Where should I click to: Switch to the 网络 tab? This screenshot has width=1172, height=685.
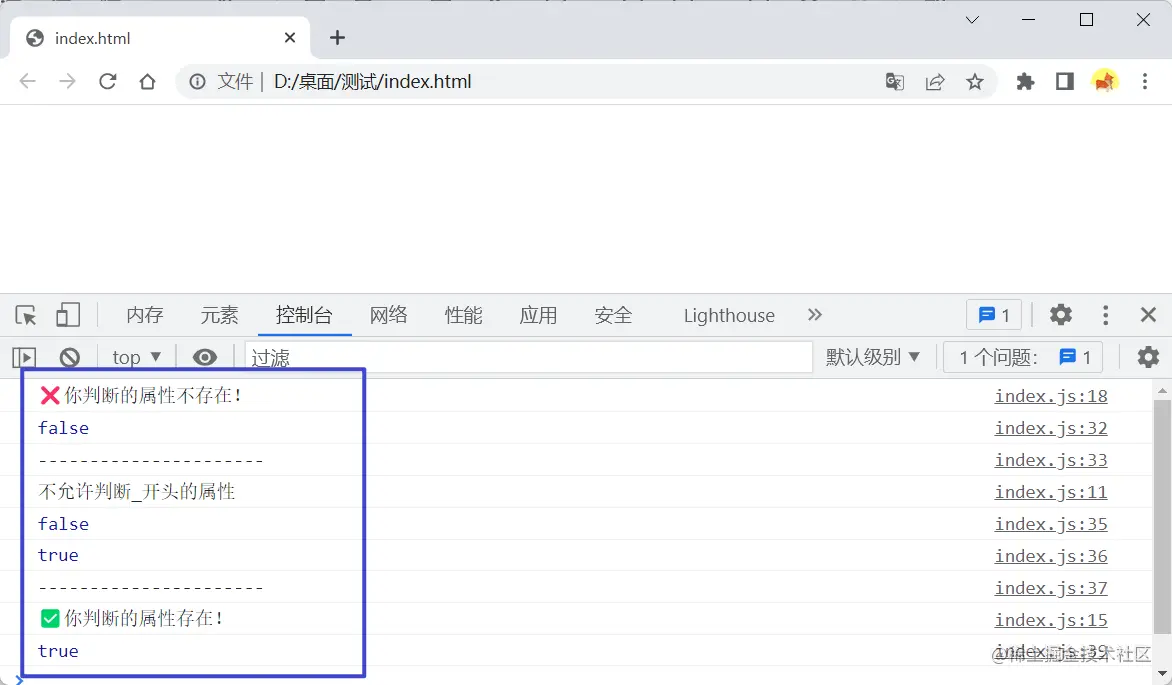tap(388, 315)
